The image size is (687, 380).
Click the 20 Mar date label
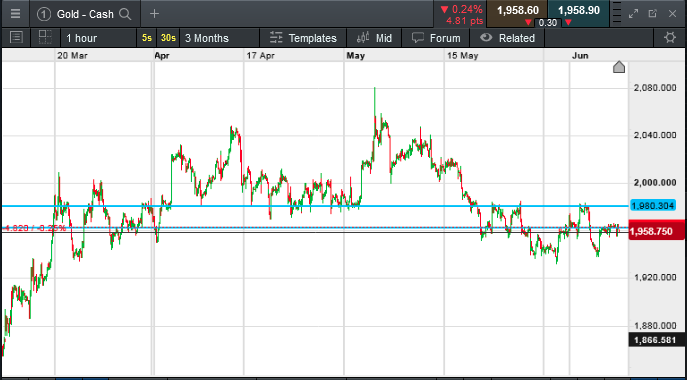[x=72, y=56]
